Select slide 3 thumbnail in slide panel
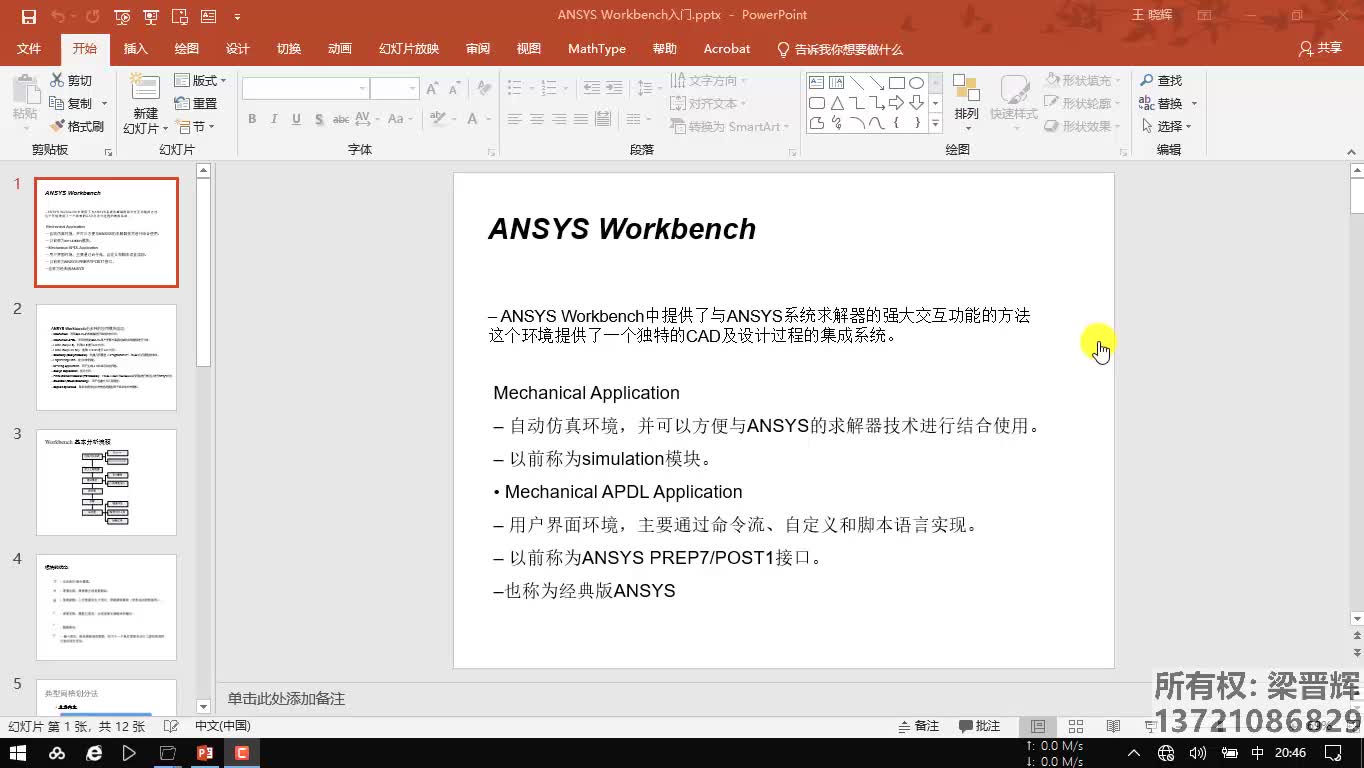The height and width of the screenshot is (768, 1364). (x=106, y=482)
